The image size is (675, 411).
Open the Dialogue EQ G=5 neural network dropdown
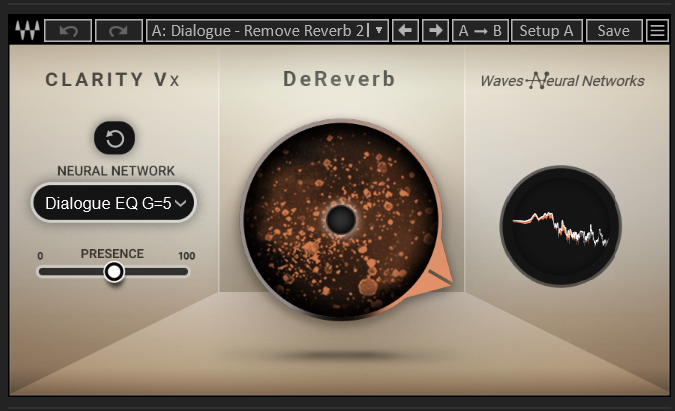tap(114, 203)
